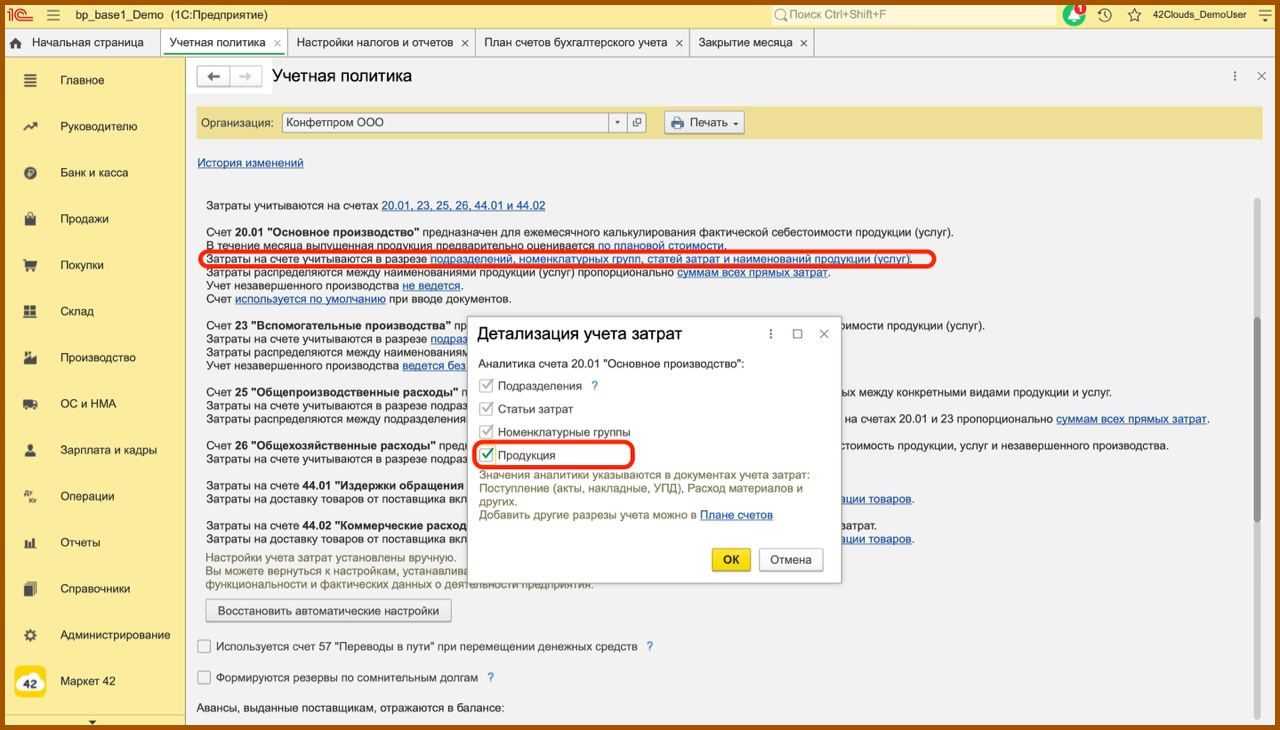Open Производство factory icon in sidebar
The height and width of the screenshot is (730, 1280).
(x=30, y=357)
